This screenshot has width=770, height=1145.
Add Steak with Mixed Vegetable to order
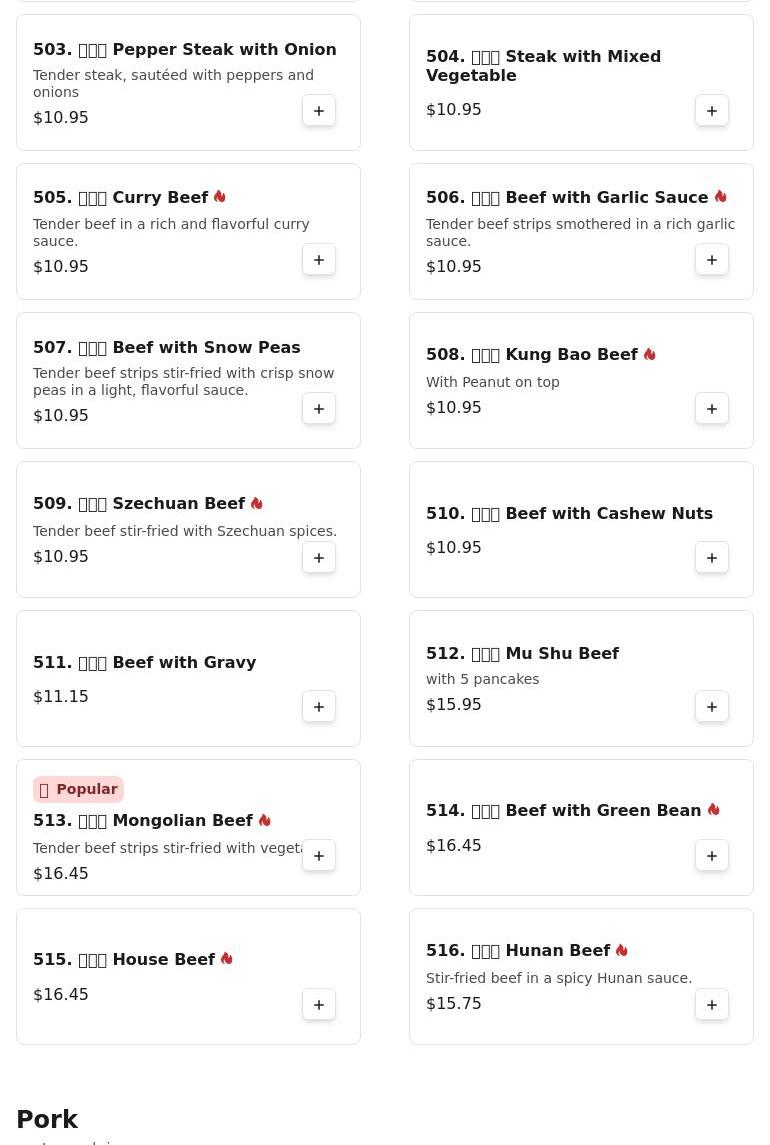click(712, 111)
